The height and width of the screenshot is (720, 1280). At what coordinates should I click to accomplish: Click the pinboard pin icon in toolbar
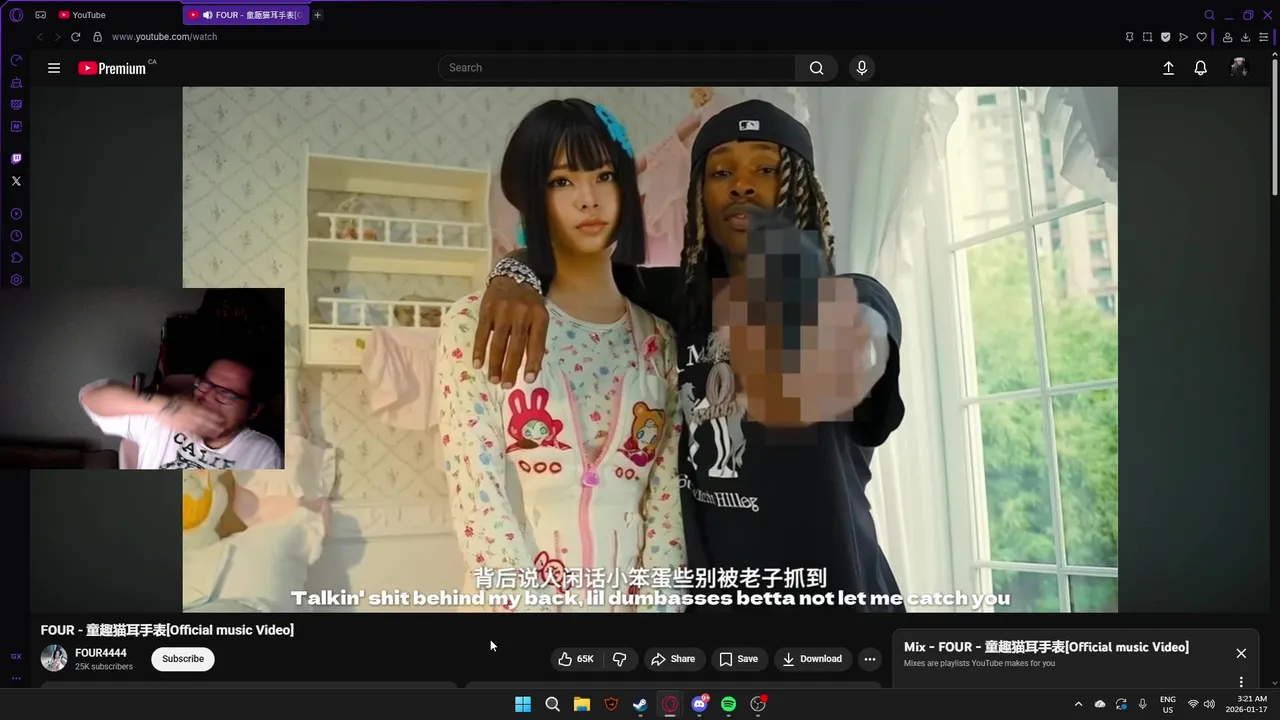[1129, 37]
